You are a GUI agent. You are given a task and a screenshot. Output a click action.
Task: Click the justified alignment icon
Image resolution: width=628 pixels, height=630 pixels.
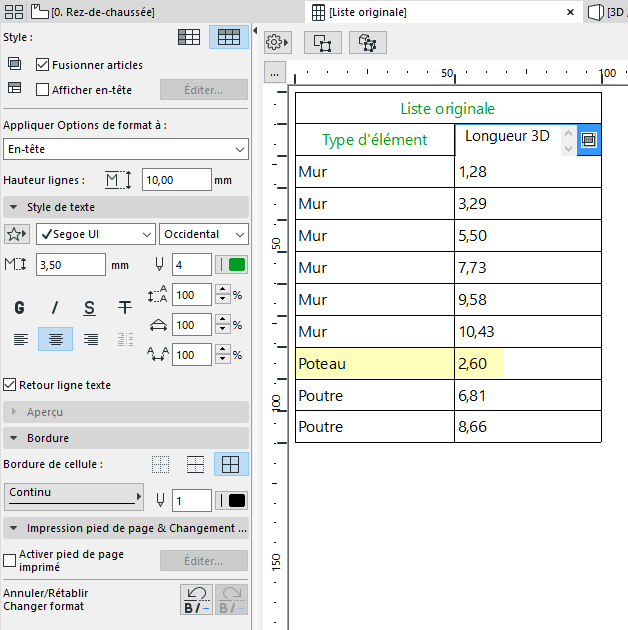pos(125,339)
